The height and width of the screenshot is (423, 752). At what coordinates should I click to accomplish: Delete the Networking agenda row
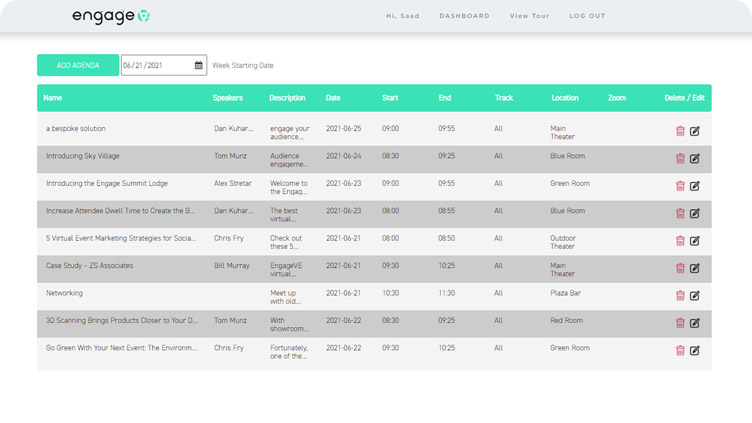point(680,295)
